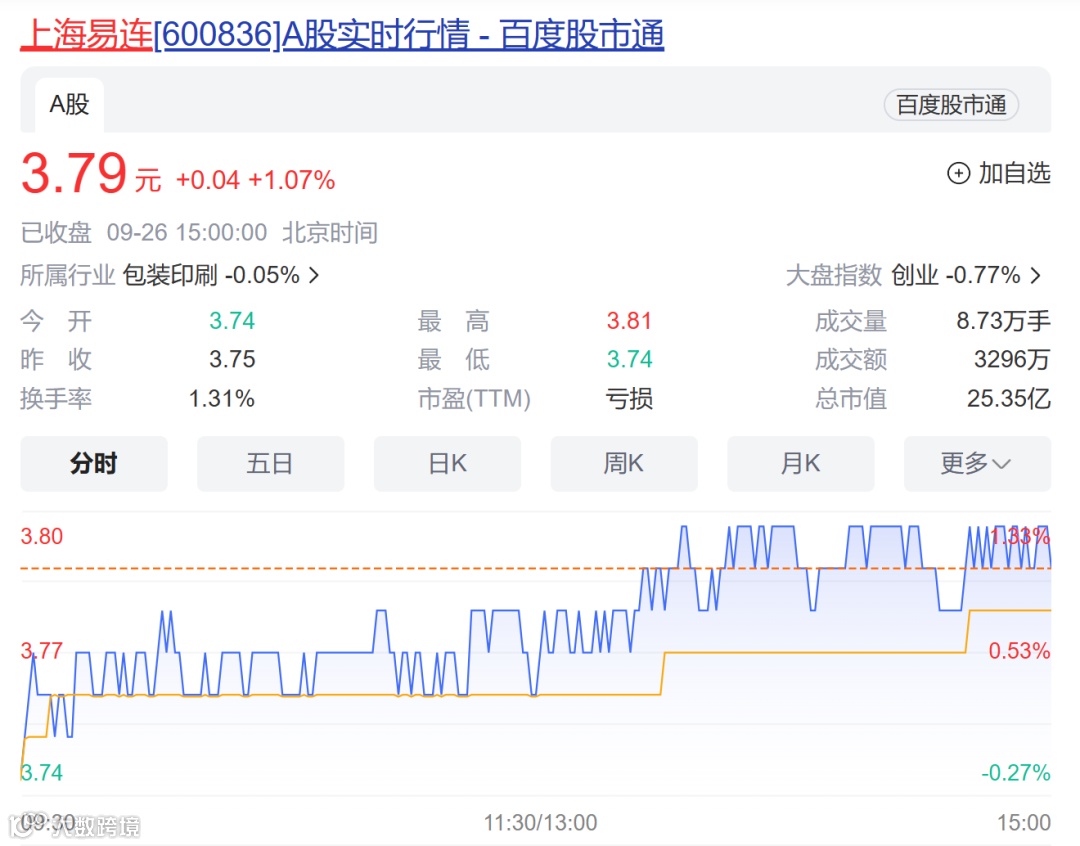The height and width of the screenshot is (846, 1080).
Task: Click the 0.53% axis label on chart
Action: pos(1019,650)
